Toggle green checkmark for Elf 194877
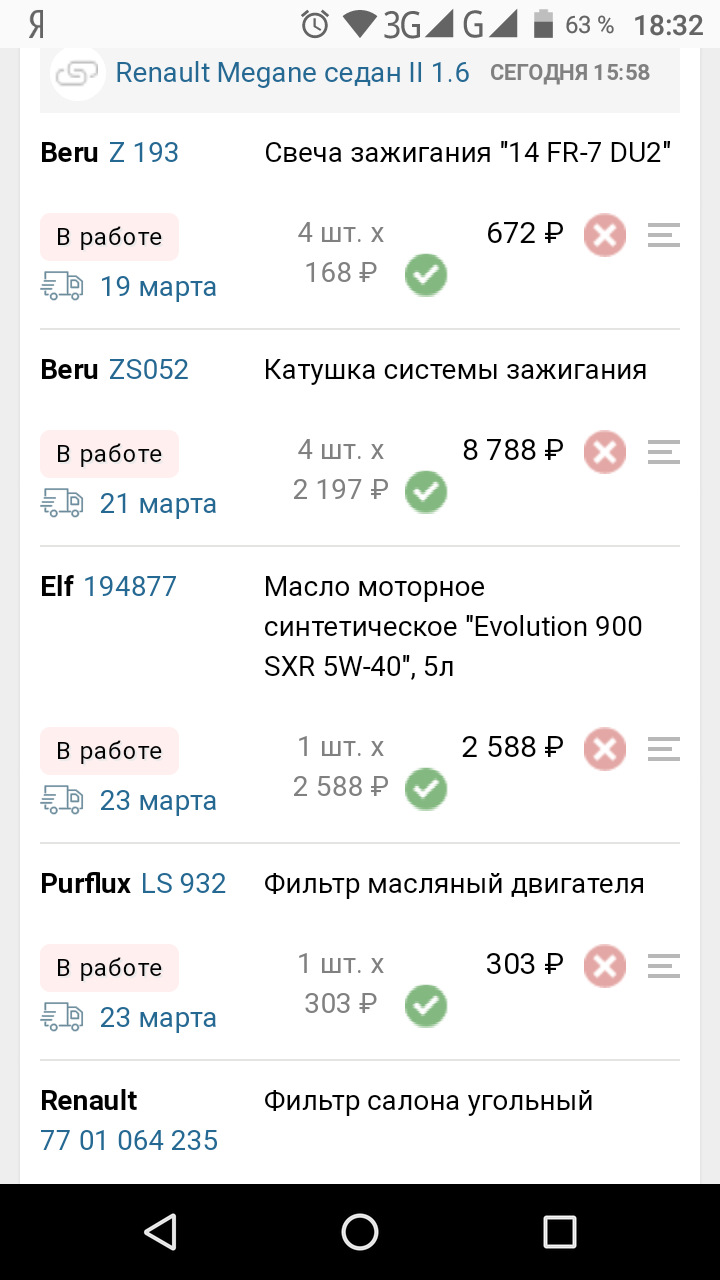The height and width of the screenshot is (1280, 720). click(x=426, y=789)
